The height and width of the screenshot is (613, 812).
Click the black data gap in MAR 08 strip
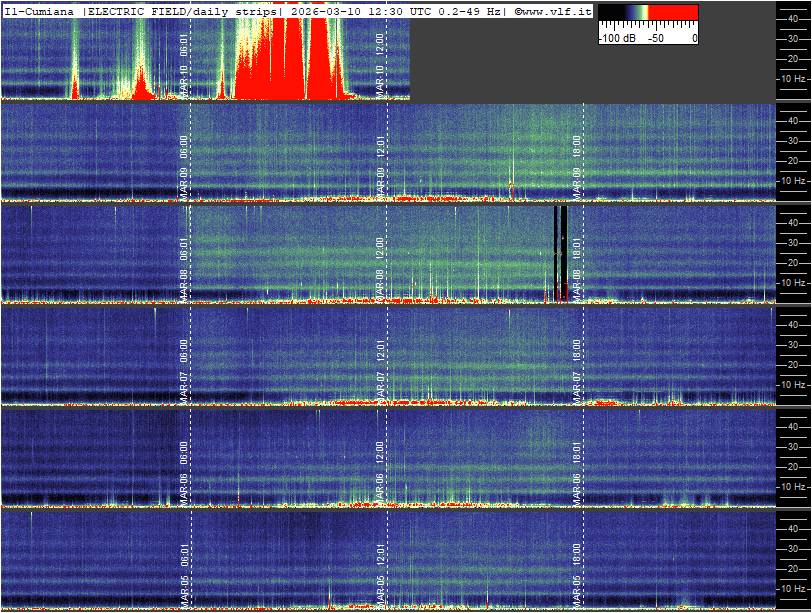point(560,250)
